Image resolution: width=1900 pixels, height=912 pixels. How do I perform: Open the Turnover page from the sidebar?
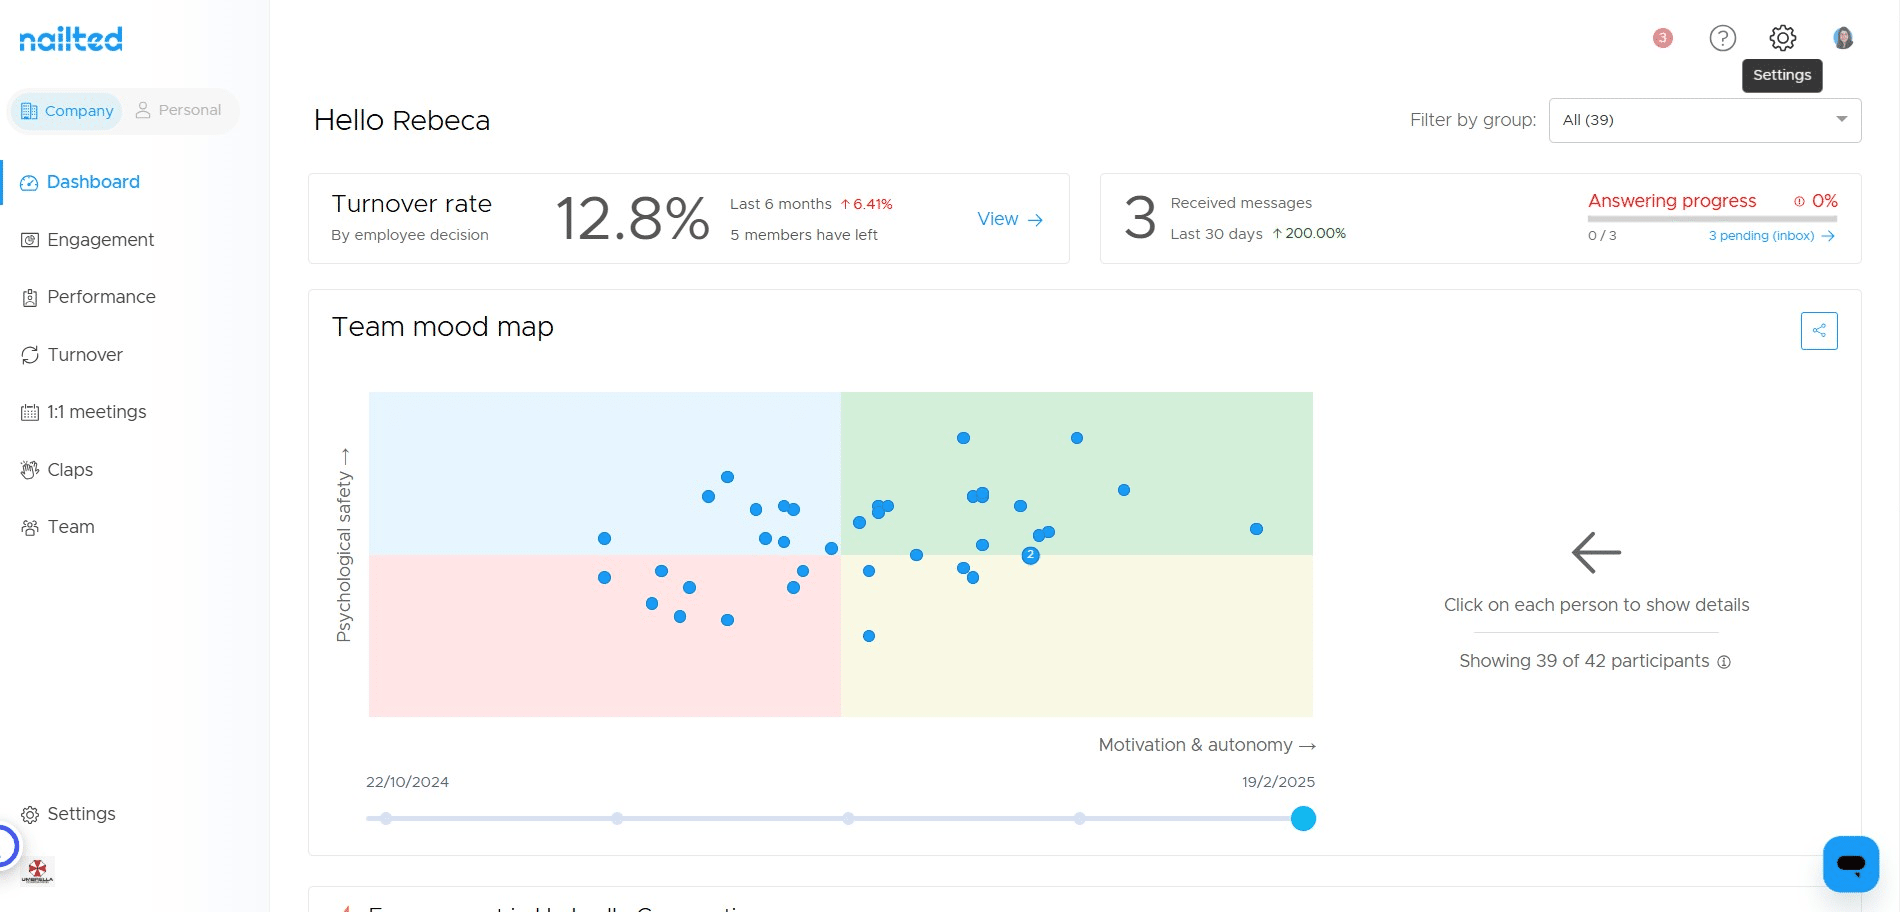click(85, 355)
